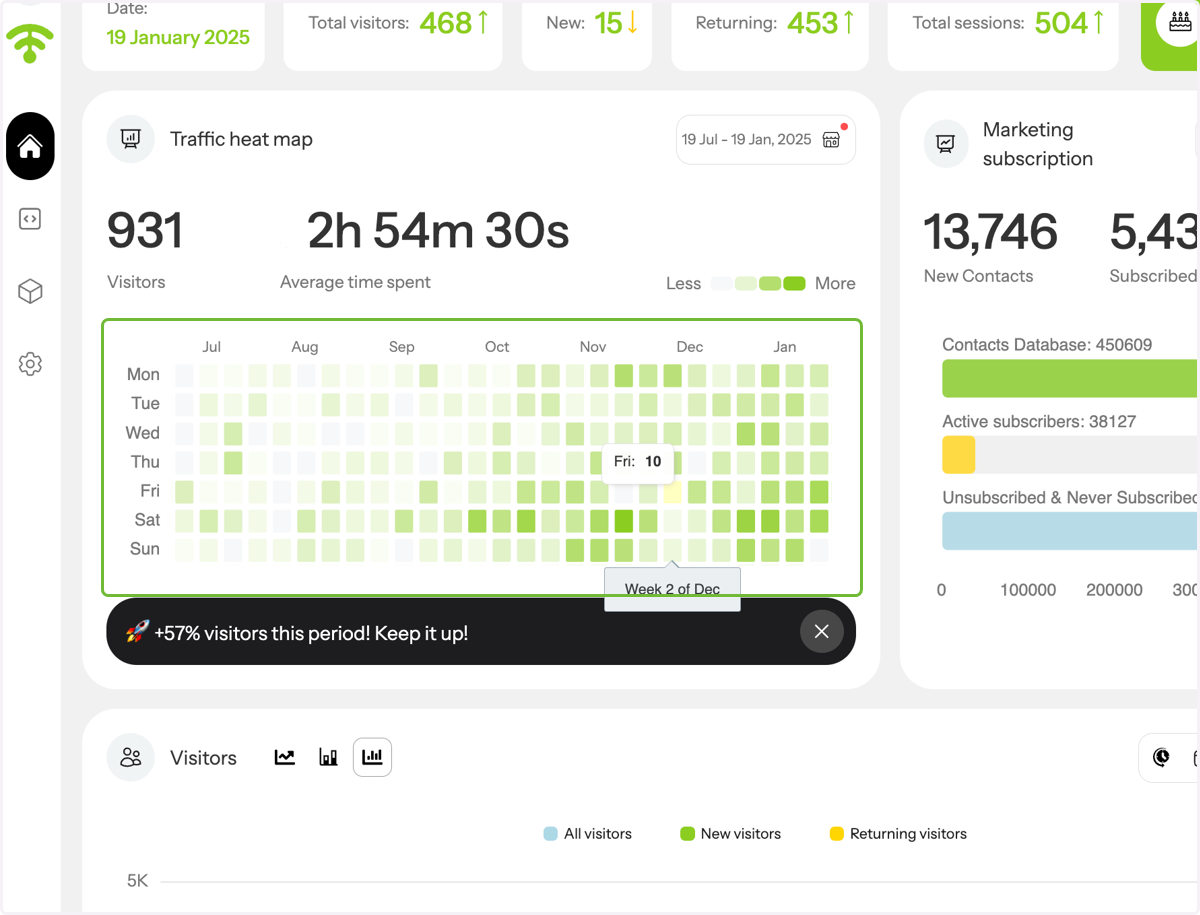
Task: Click the pie chart icon in Visitors panel
Action: pos(1161,757)
